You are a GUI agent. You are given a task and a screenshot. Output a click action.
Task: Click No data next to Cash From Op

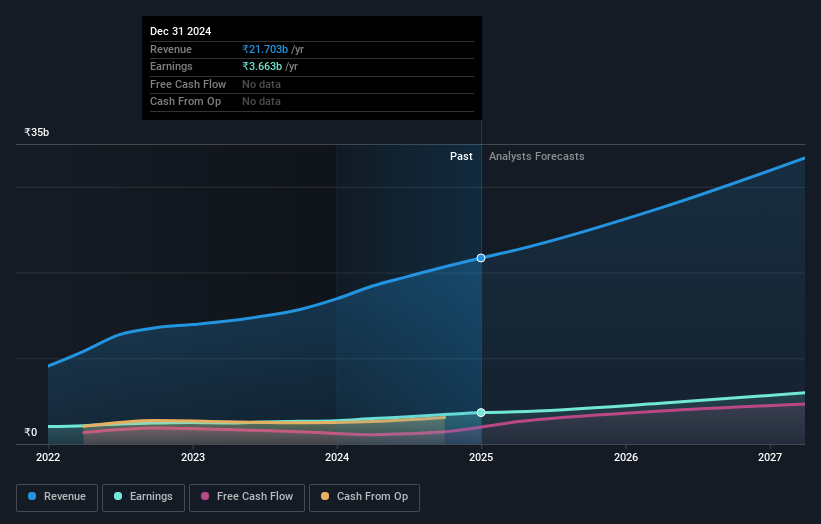261,102
